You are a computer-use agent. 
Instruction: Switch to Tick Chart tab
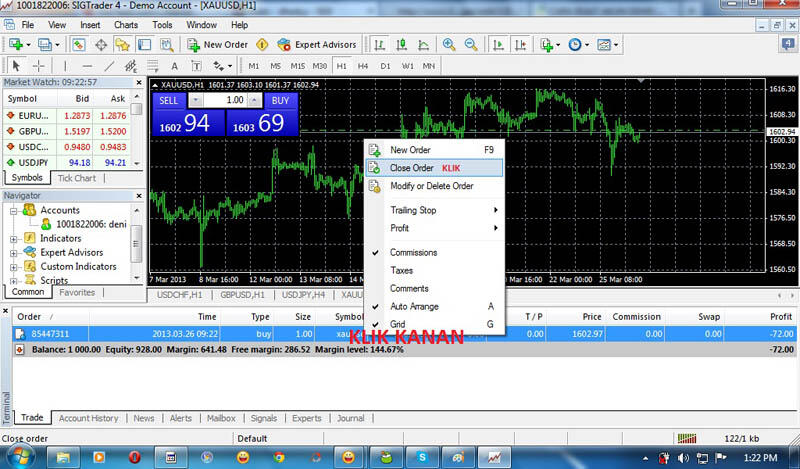(x=77, y=178)
